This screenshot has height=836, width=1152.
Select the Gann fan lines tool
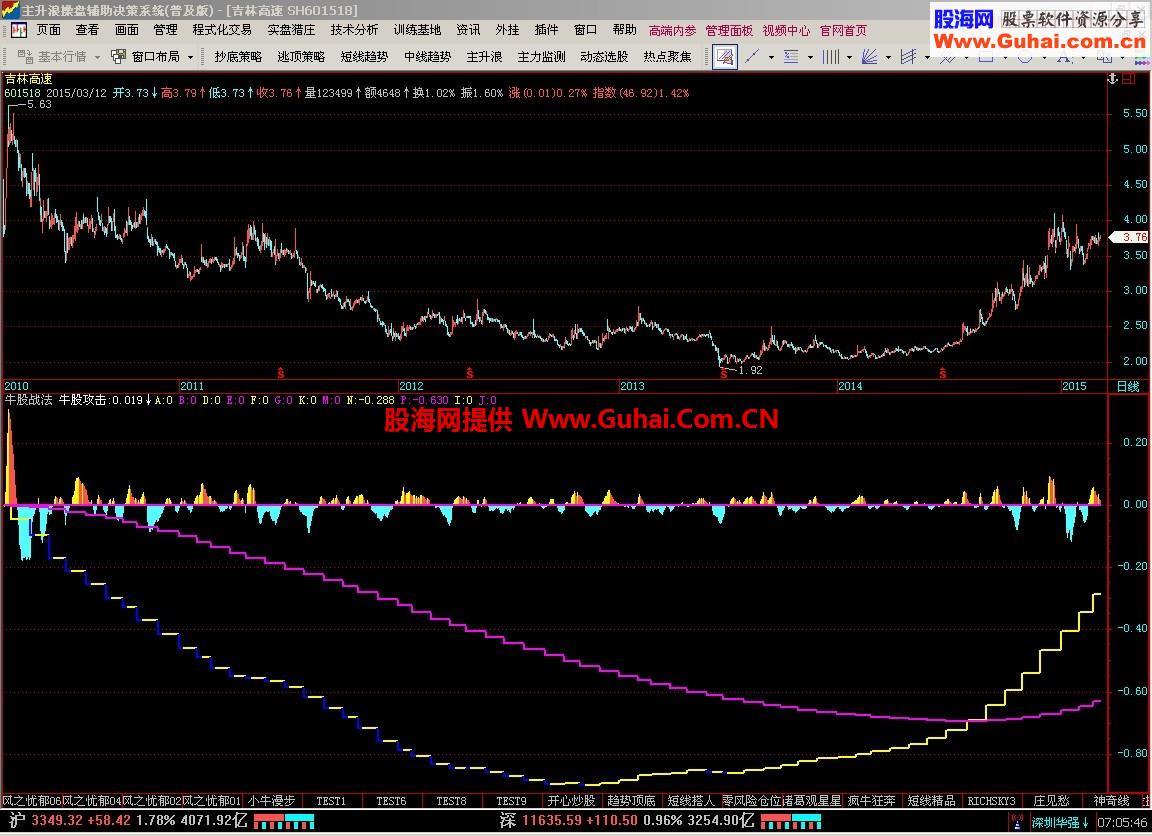click(x=870, y=57)
